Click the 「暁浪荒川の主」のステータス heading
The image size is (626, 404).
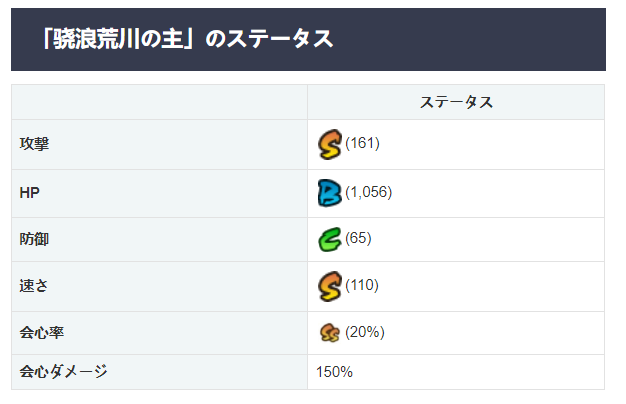188,39
